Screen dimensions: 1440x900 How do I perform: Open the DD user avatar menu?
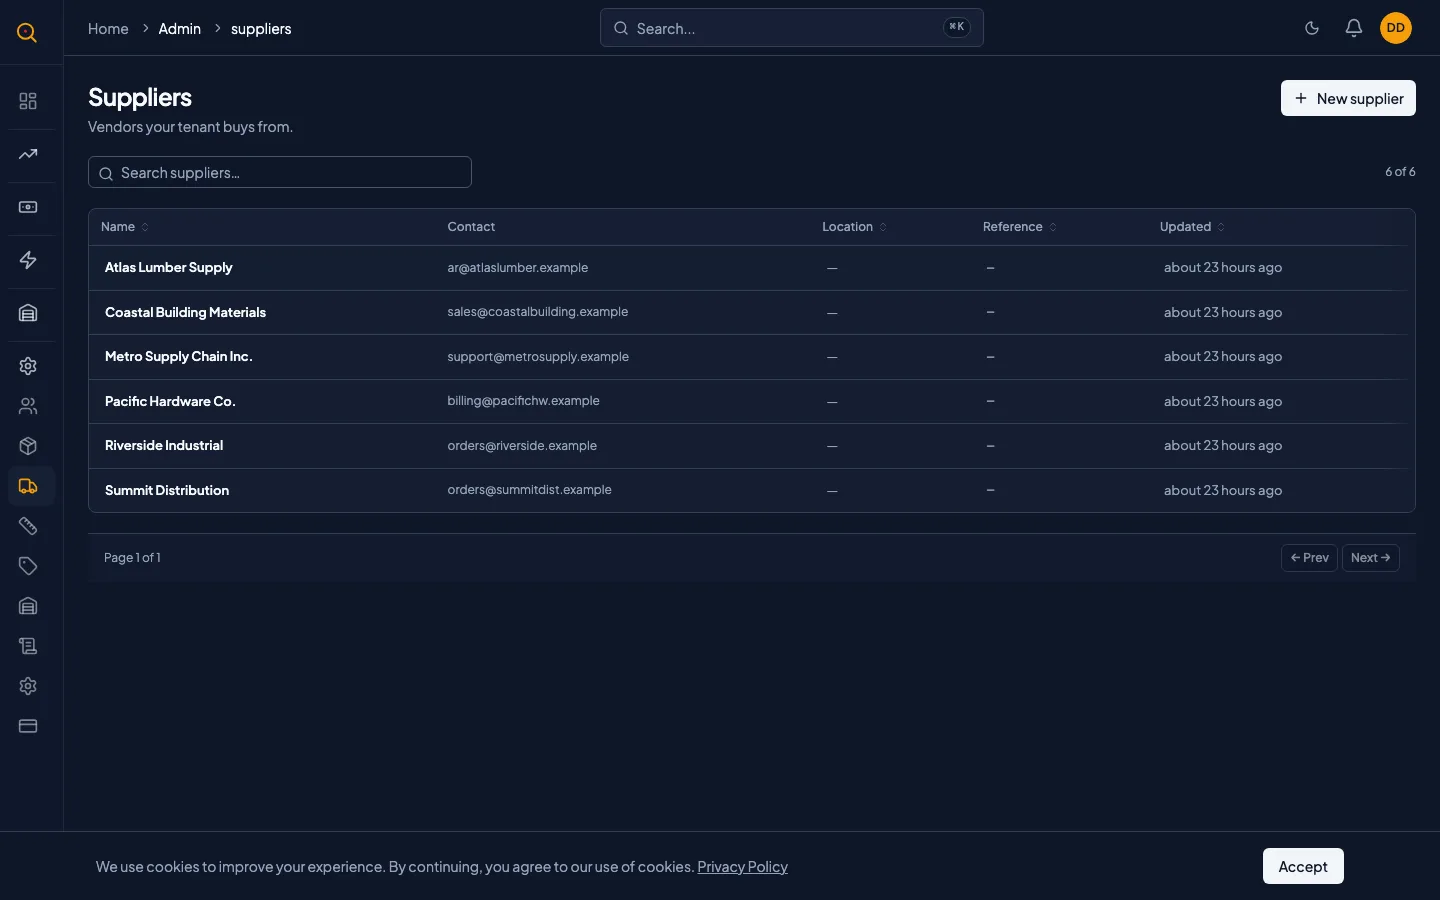click(1396, 28)
